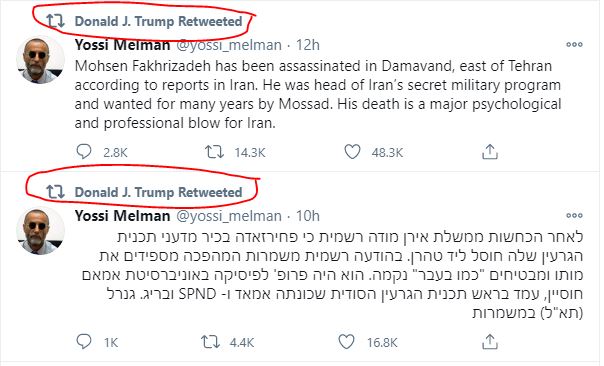Open Yossi Melman's avatar on first tweet
Viewport: 604px width, 366px height.
[40, 60]
